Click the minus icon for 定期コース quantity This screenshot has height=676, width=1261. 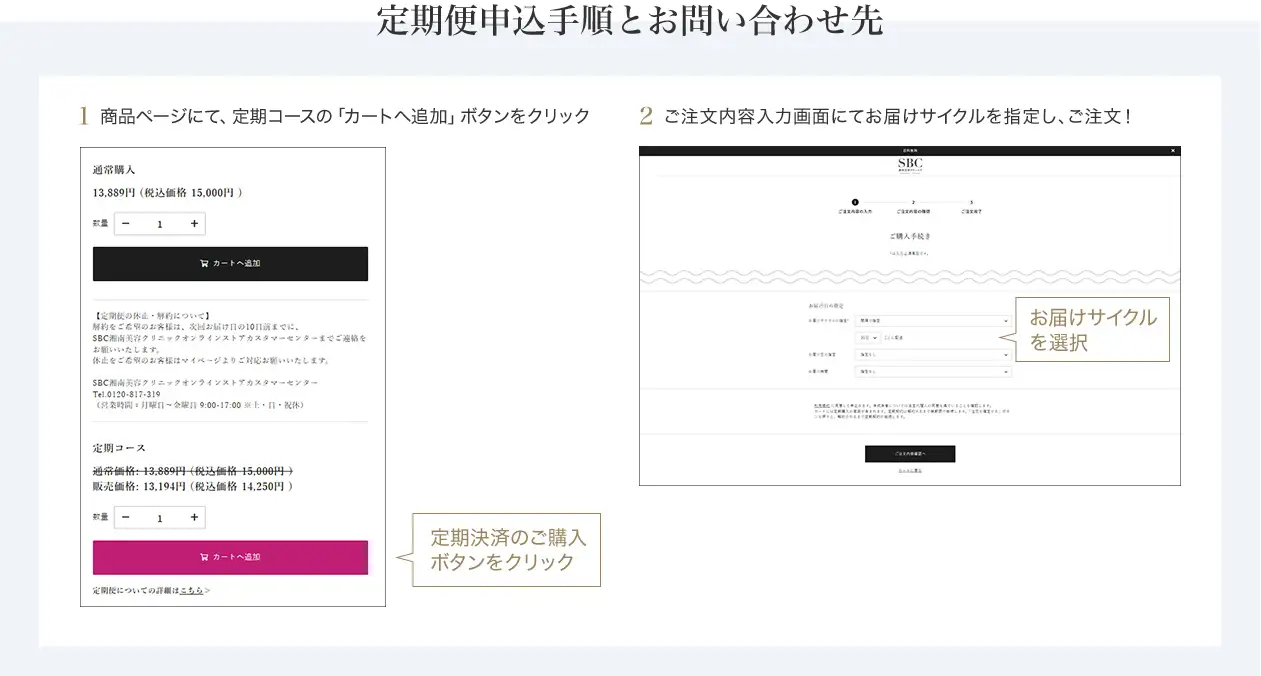point(125,517)
